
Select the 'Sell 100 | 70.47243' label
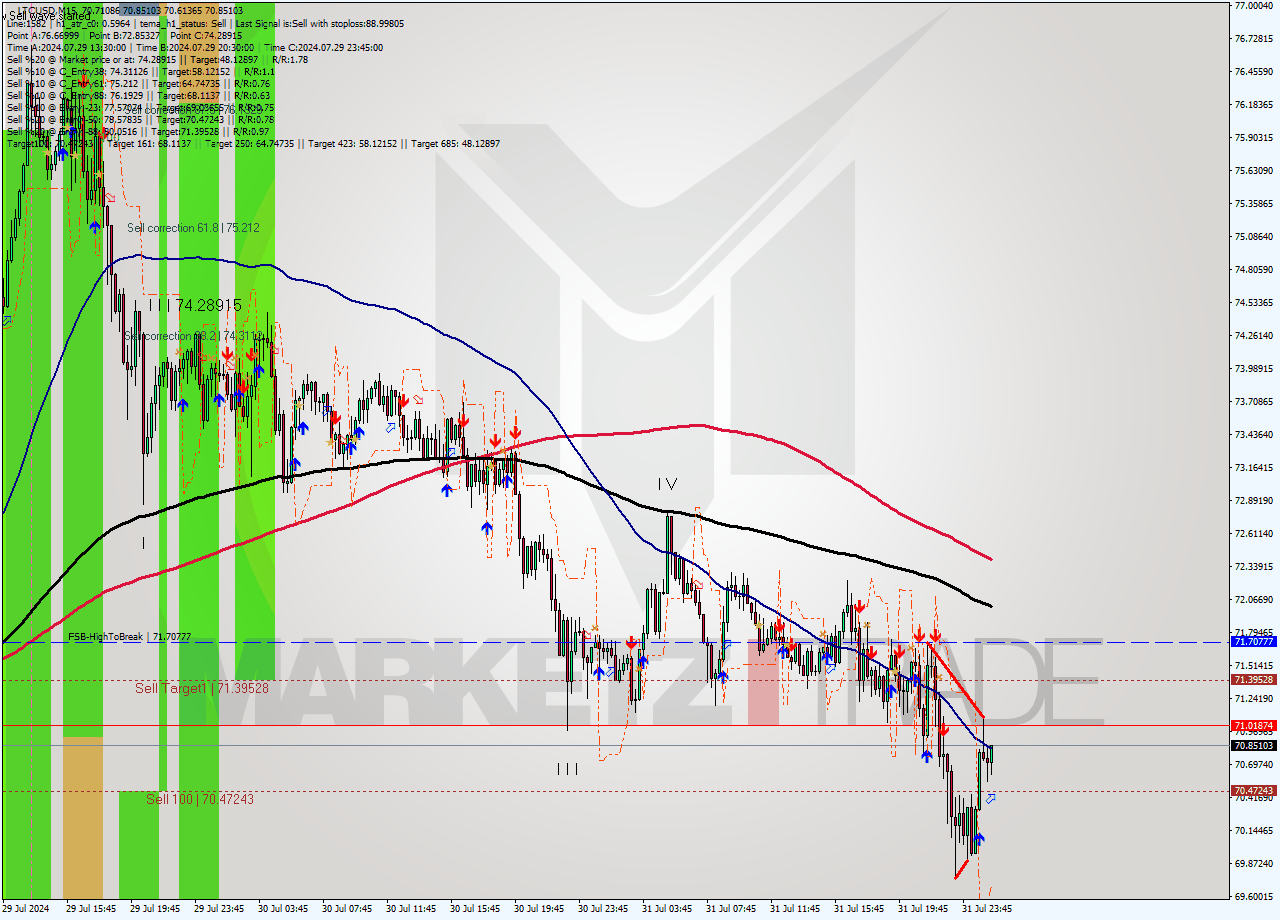tap(200, 799)
